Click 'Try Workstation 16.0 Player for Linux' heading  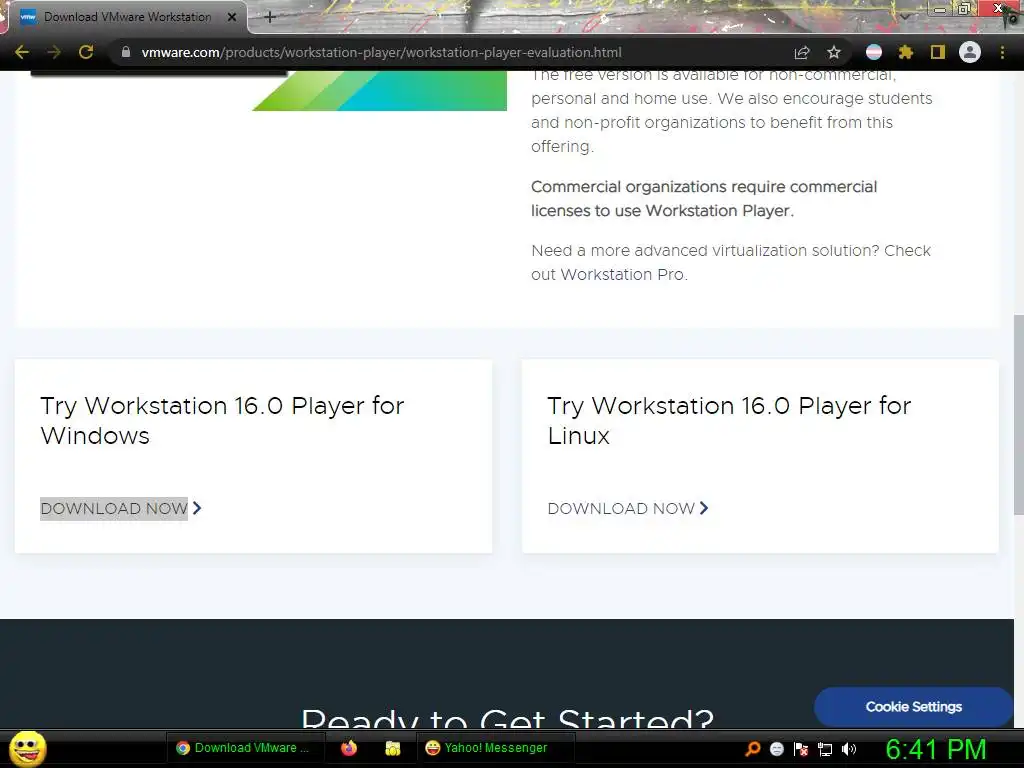click(x=729, y=421)
